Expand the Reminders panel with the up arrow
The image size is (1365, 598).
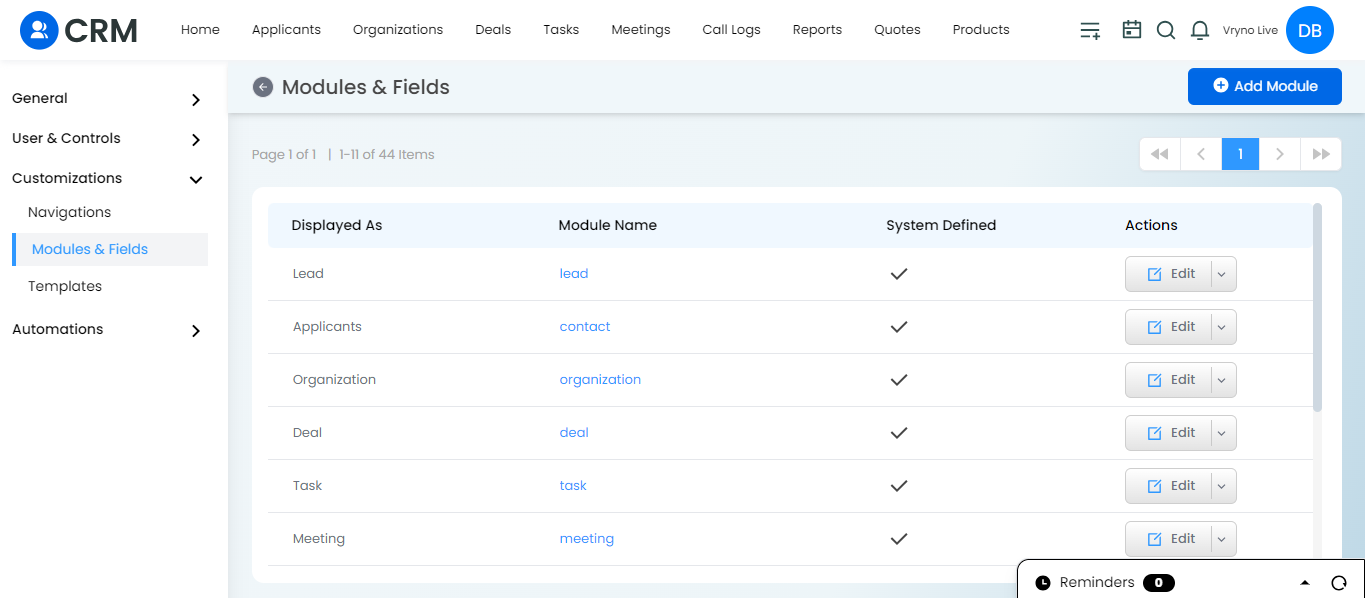[x=1305, y=582]
